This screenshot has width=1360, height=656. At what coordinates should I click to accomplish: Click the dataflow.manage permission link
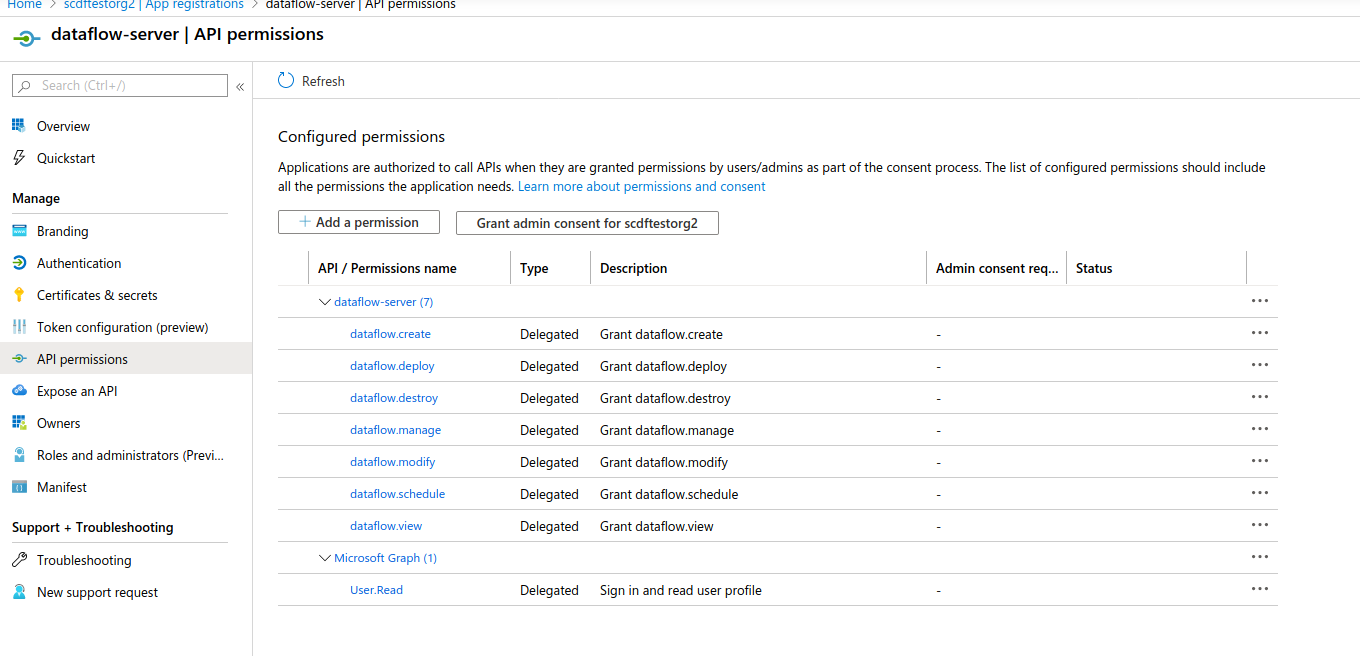(x=395, y=430)
